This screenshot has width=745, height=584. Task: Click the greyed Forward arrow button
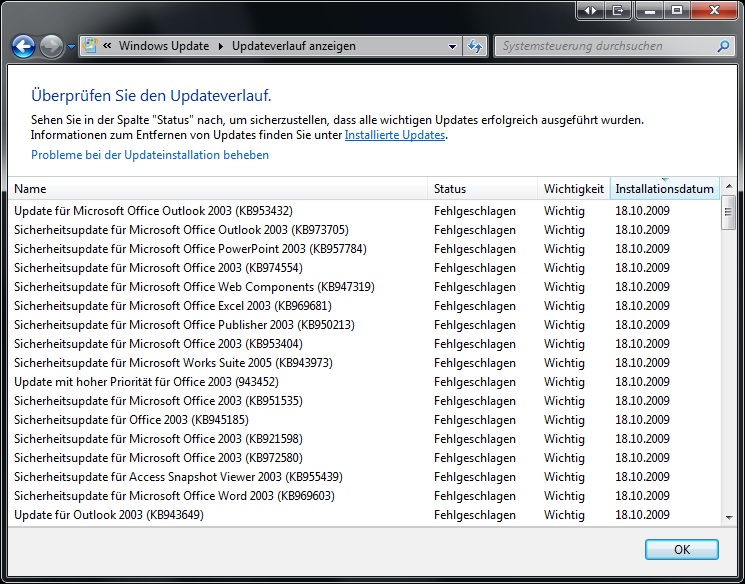pyautogui.click(x=51, y=47)
